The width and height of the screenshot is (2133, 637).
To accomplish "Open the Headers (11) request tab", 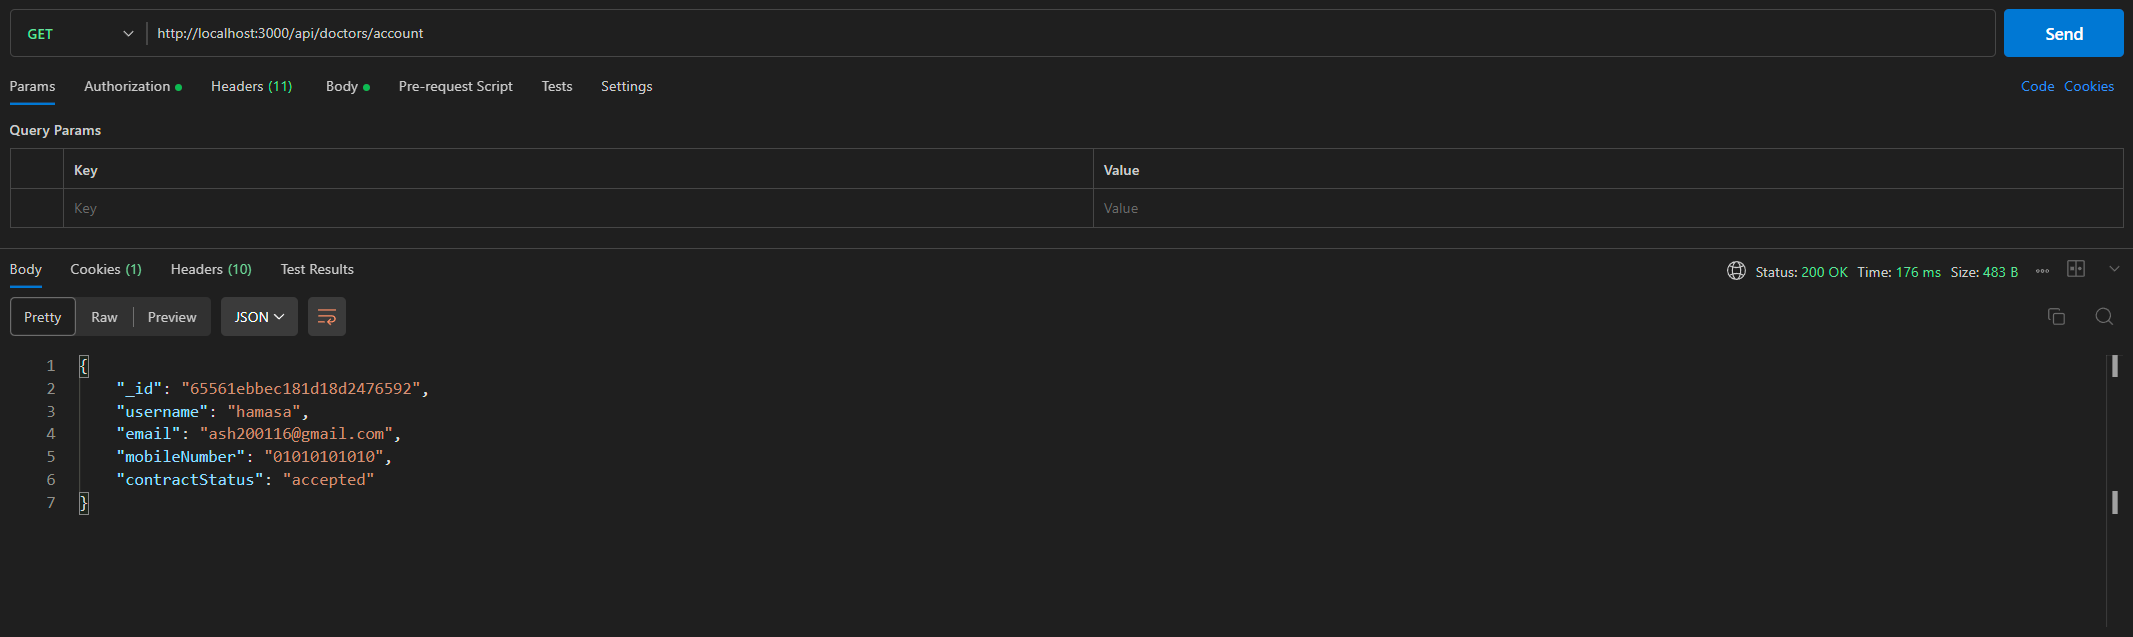I will [252, 87].
